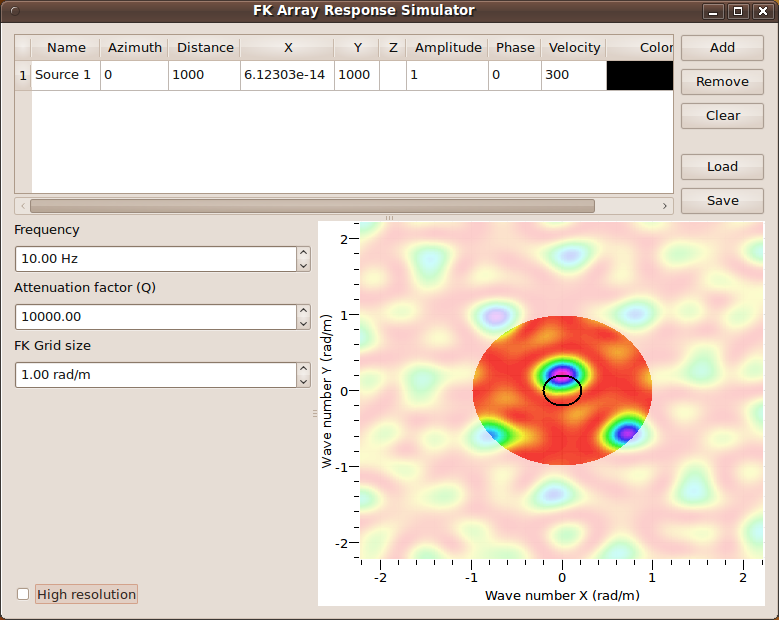Click the Azimuth column header
779x620 pixels.
point(134,48)
